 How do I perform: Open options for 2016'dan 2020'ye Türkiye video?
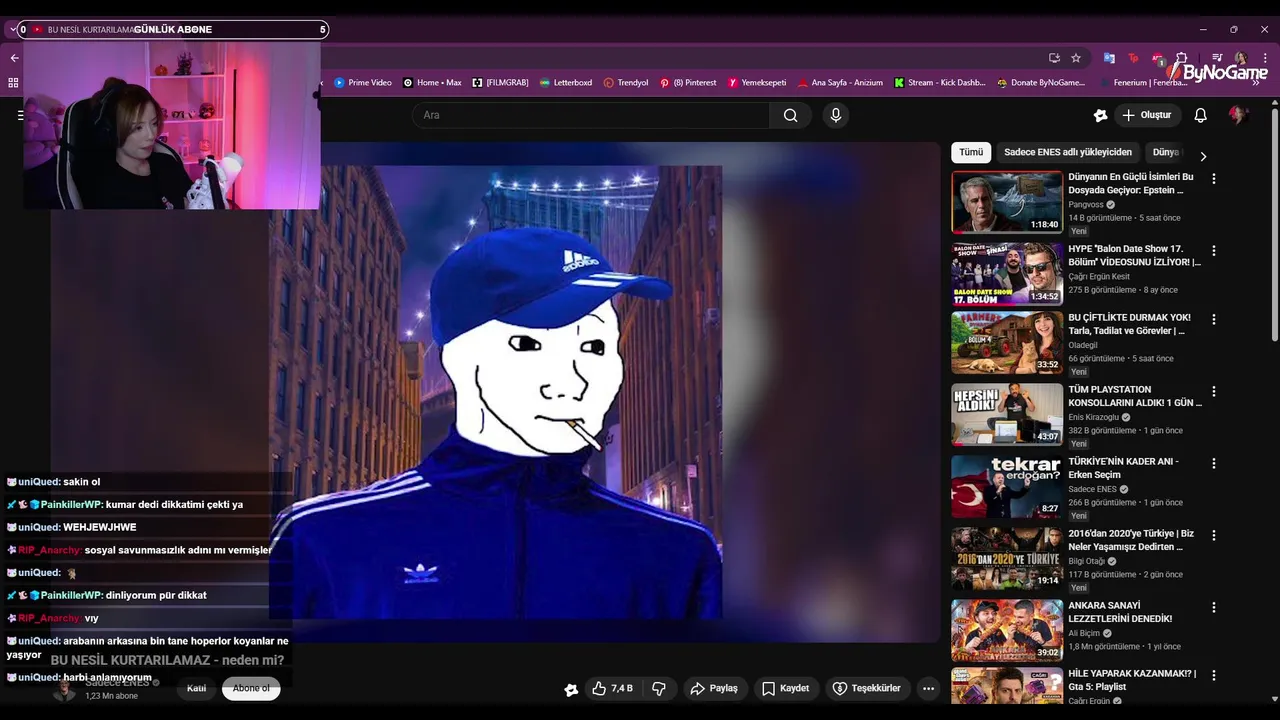tap(1214, 536)
